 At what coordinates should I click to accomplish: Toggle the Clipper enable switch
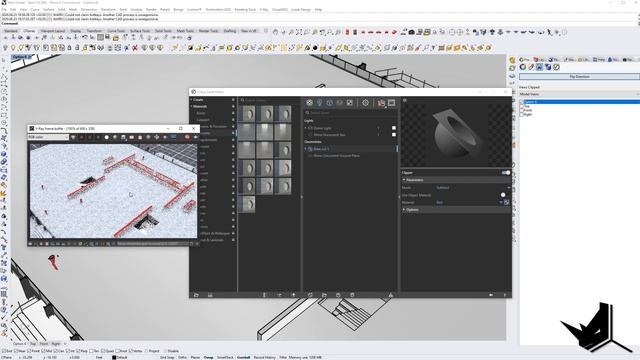pos(506,173)
